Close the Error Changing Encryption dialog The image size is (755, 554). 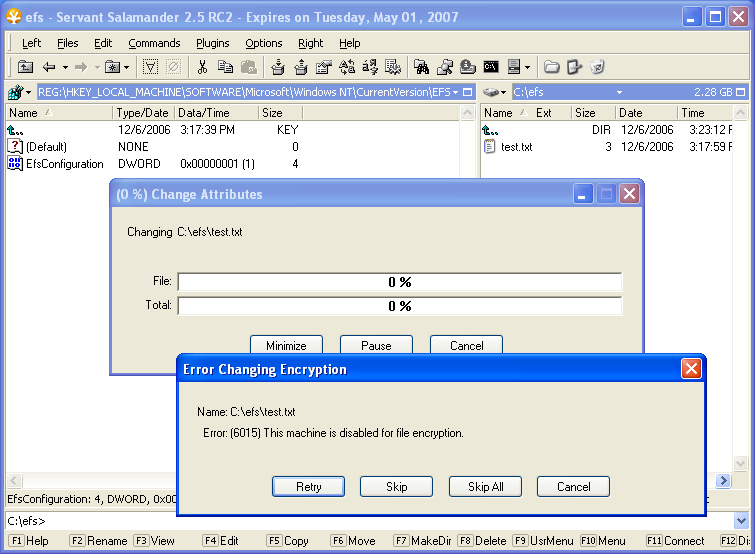pos(691,369)
